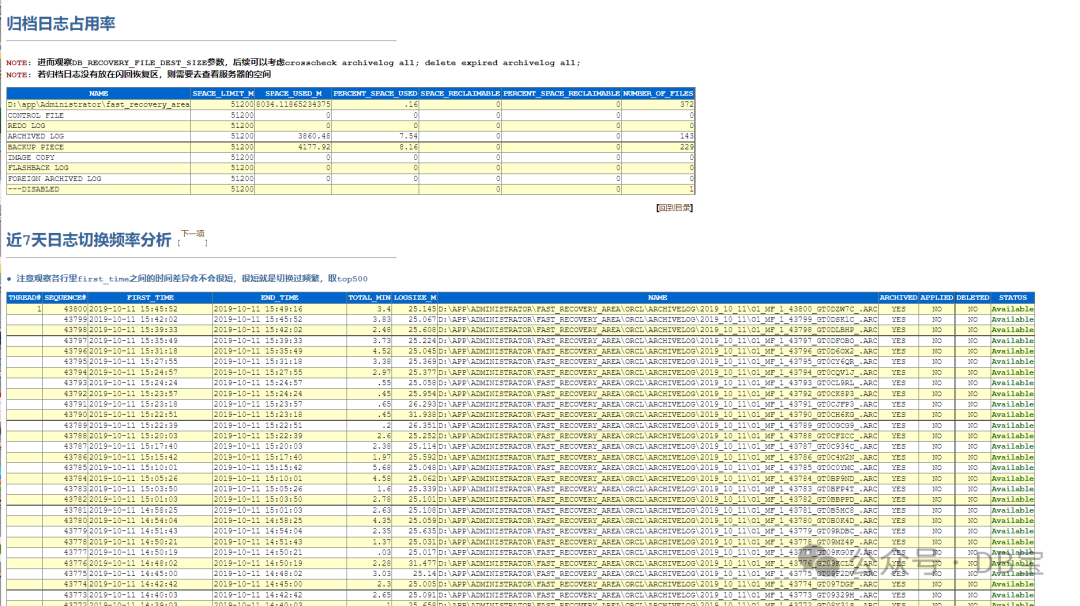Click the SEQUENCE# column header
Screen dimensions: 1080x606
click(65, 297)
